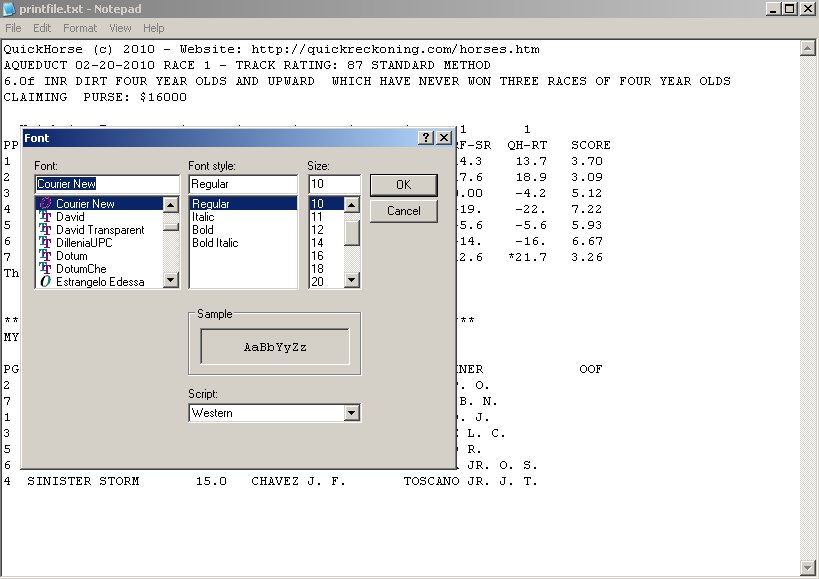Choose Italic in the Font style list
This screenshot has width=819, height=579.
point(204,217)
